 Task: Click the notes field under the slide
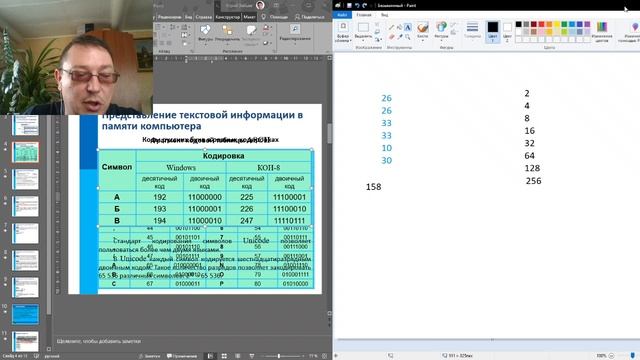tap(192, 341)
